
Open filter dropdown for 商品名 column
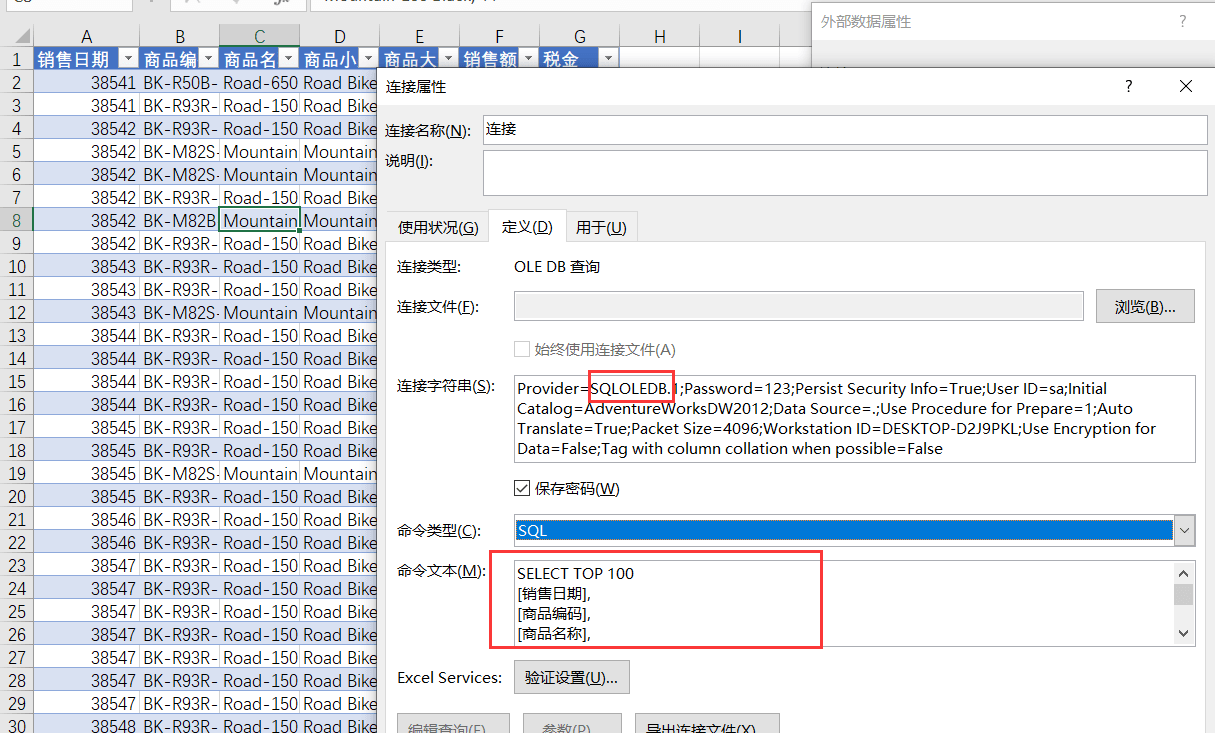(x=288, y=59)
